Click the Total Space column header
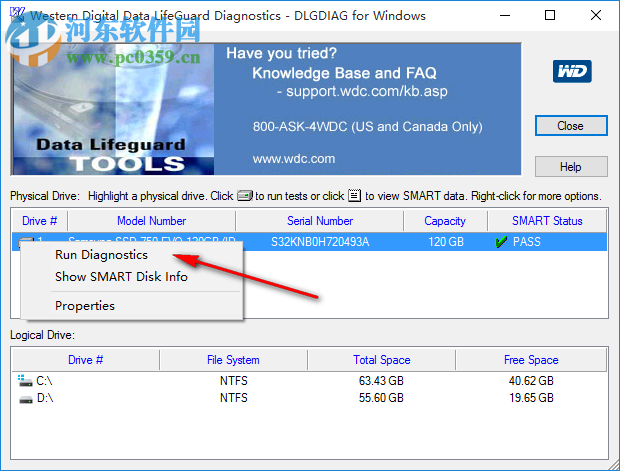The height and width of the screenshot is (471, 620). (x=382, y=360)
